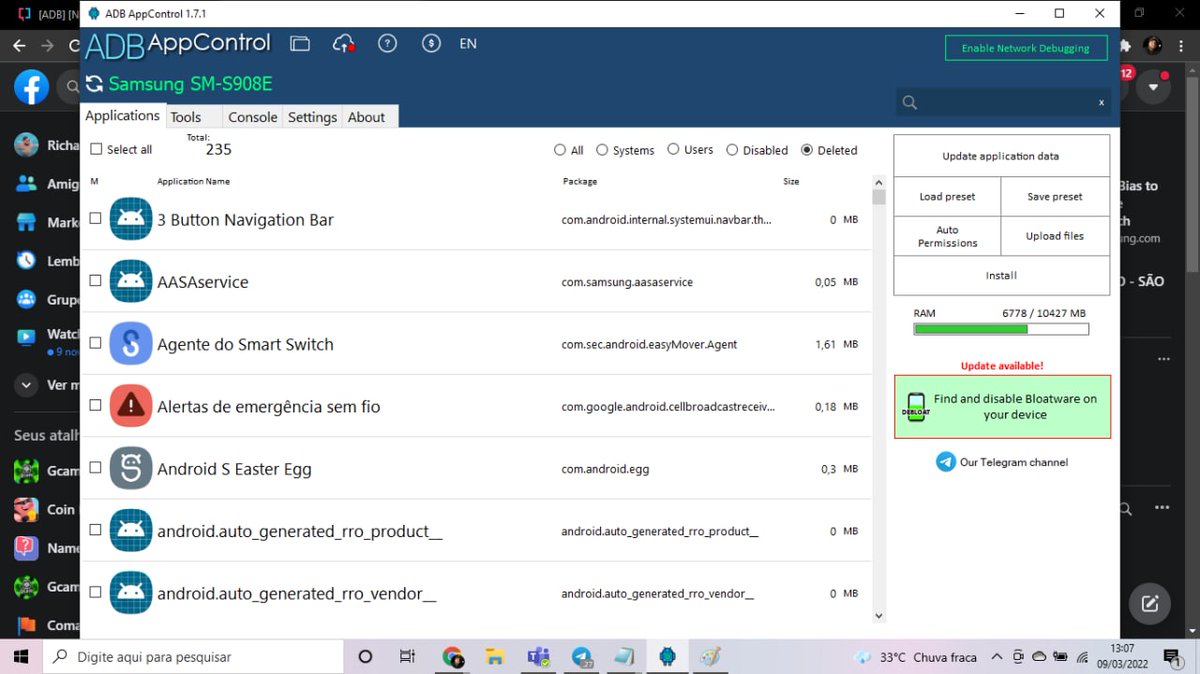Check the Android S Easter Egg checkbox

95,467
